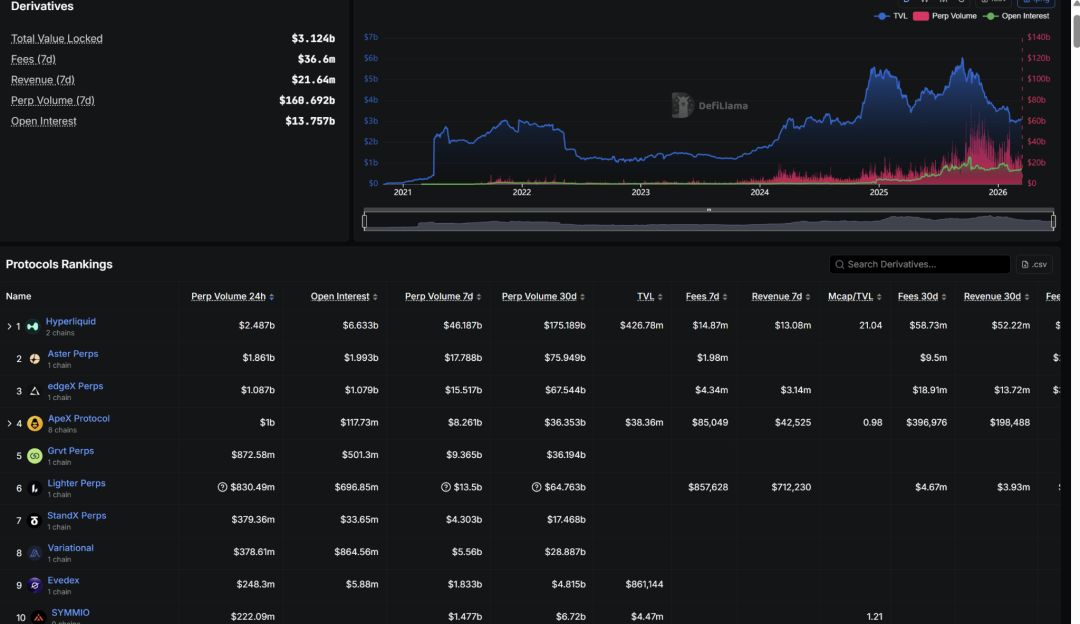Viewport: 1080px width, 624px height.
Task: Click the ApeX Protocol logo icon
Action: pos(35,423)
